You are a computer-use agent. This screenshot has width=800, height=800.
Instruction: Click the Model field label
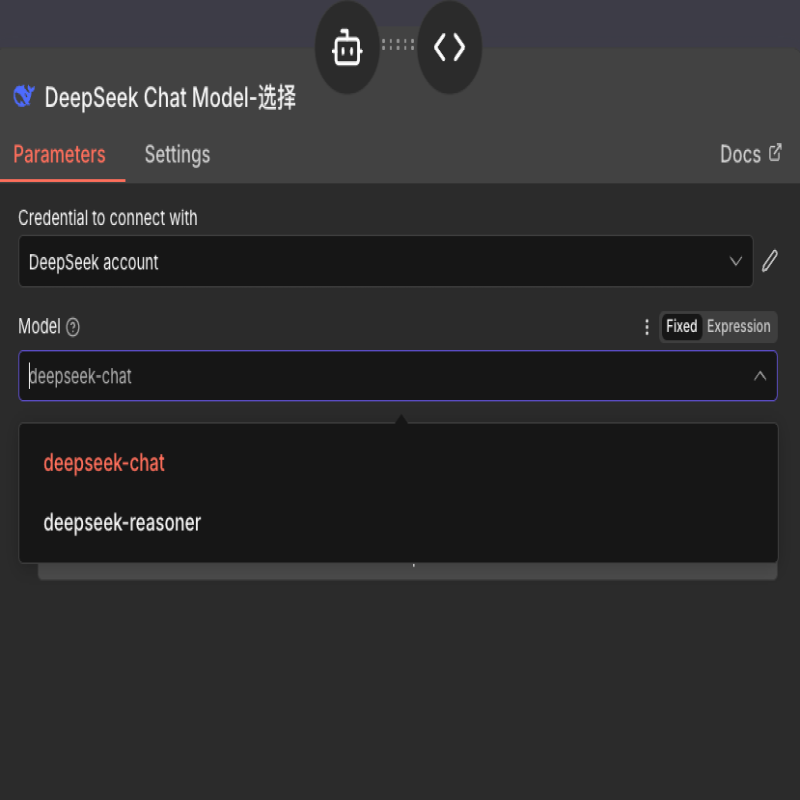click(x=39, y=327)
